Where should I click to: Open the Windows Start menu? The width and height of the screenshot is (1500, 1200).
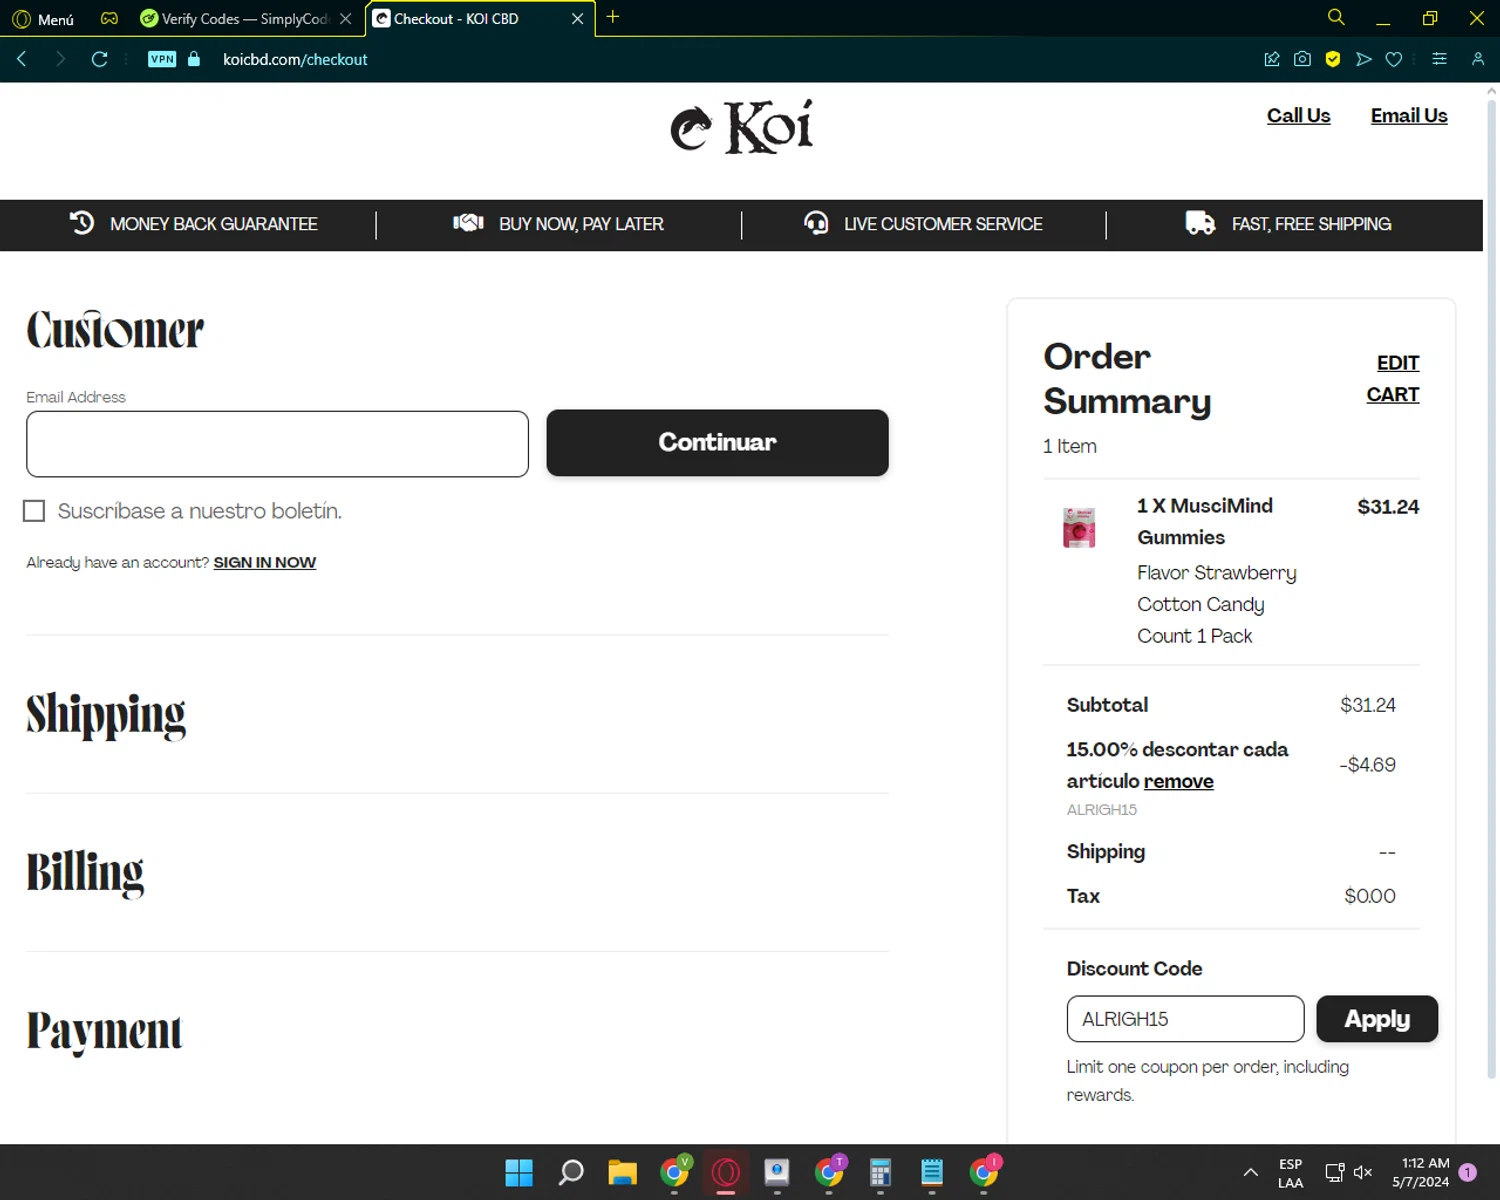519,1172
